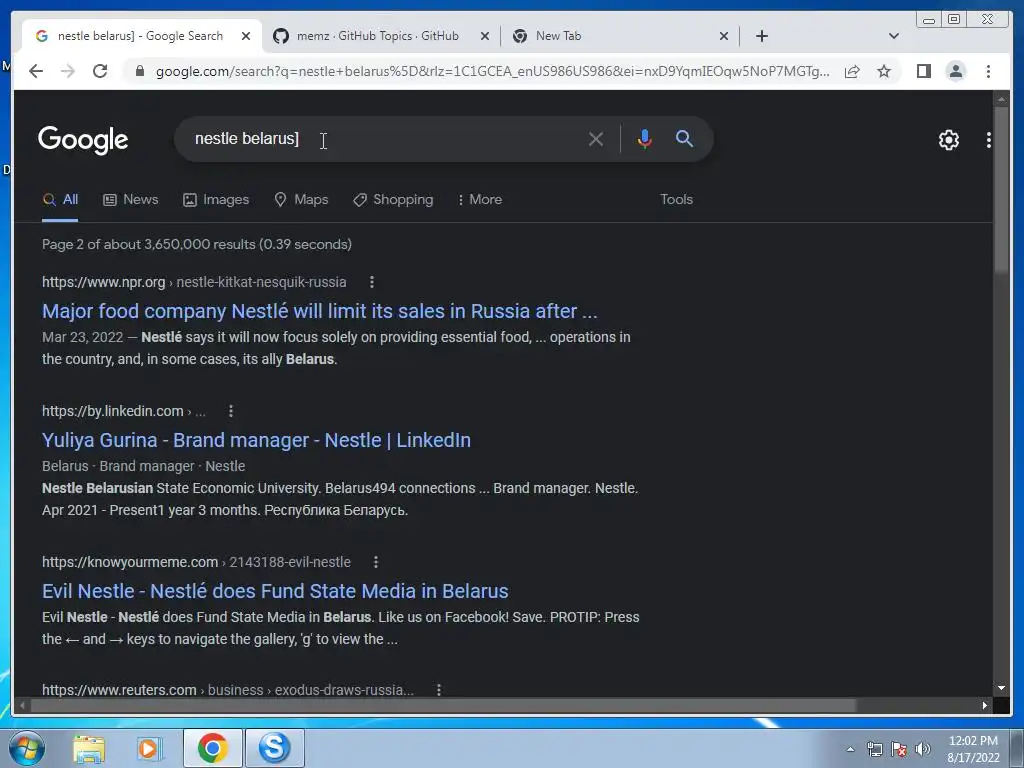Viewport: 1024px width, 768px height.
Task: Bookmark this tab with the star
Action: 884,71
